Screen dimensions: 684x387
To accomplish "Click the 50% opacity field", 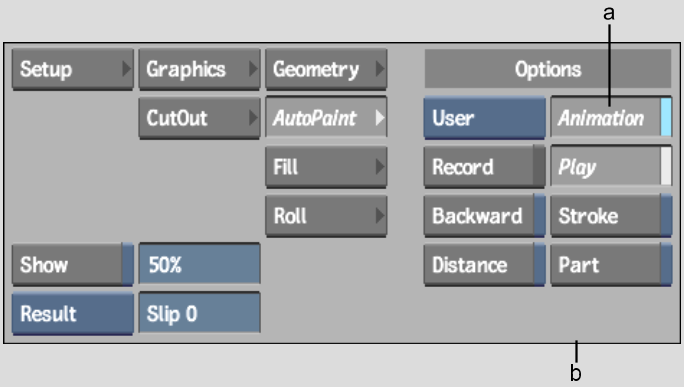I will point(199,264).
